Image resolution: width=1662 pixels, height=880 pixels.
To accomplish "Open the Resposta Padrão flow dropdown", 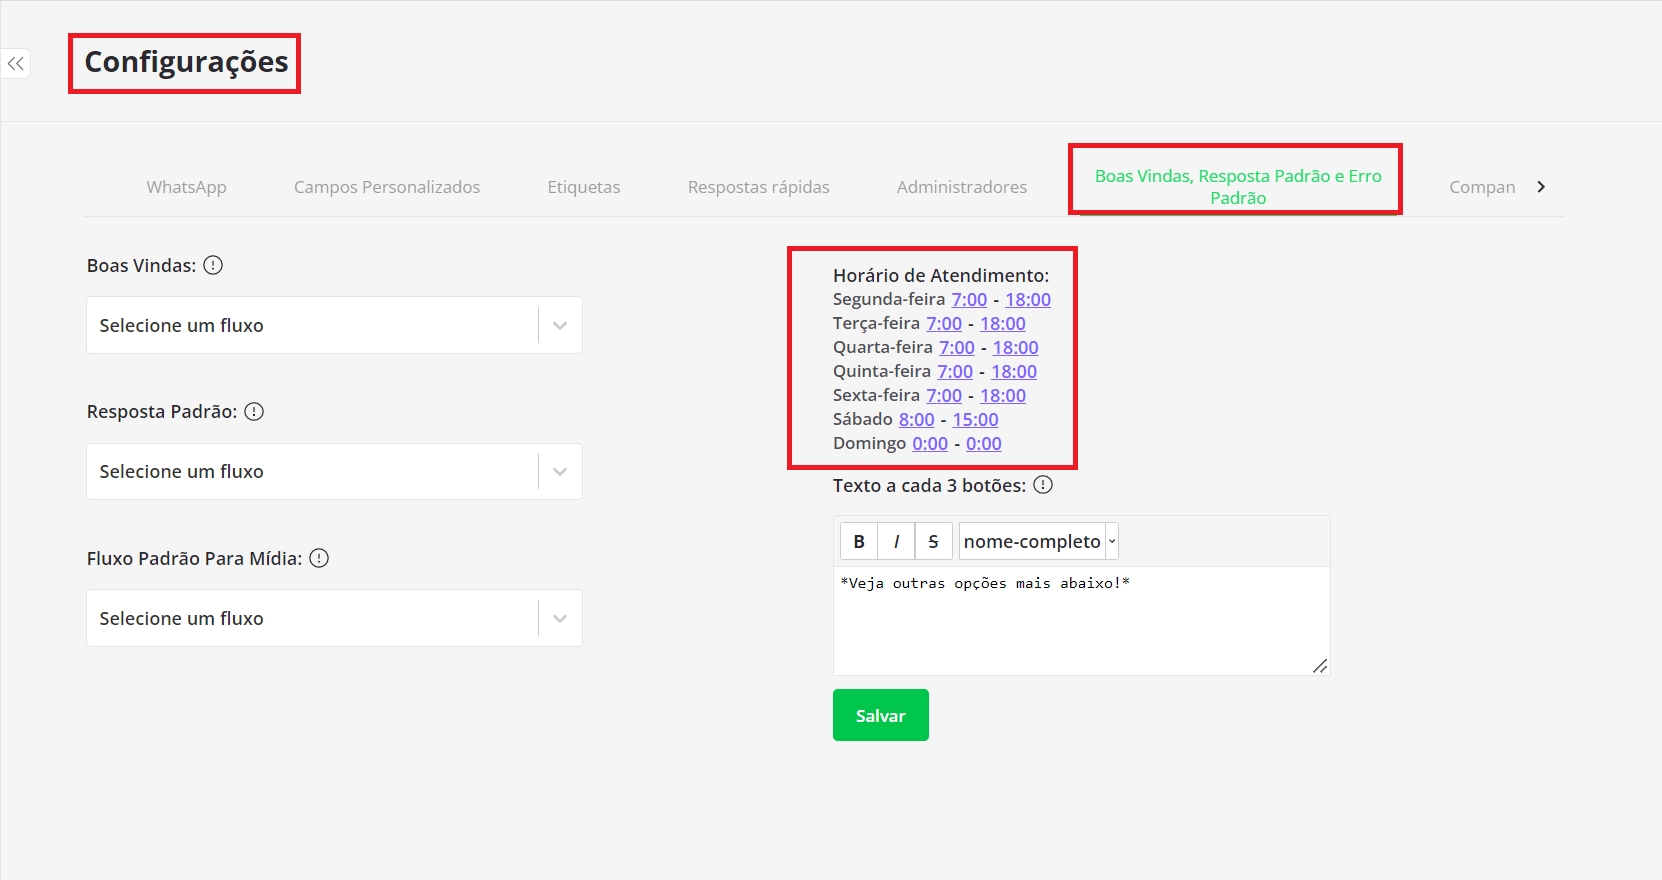I will coord(334,471).
